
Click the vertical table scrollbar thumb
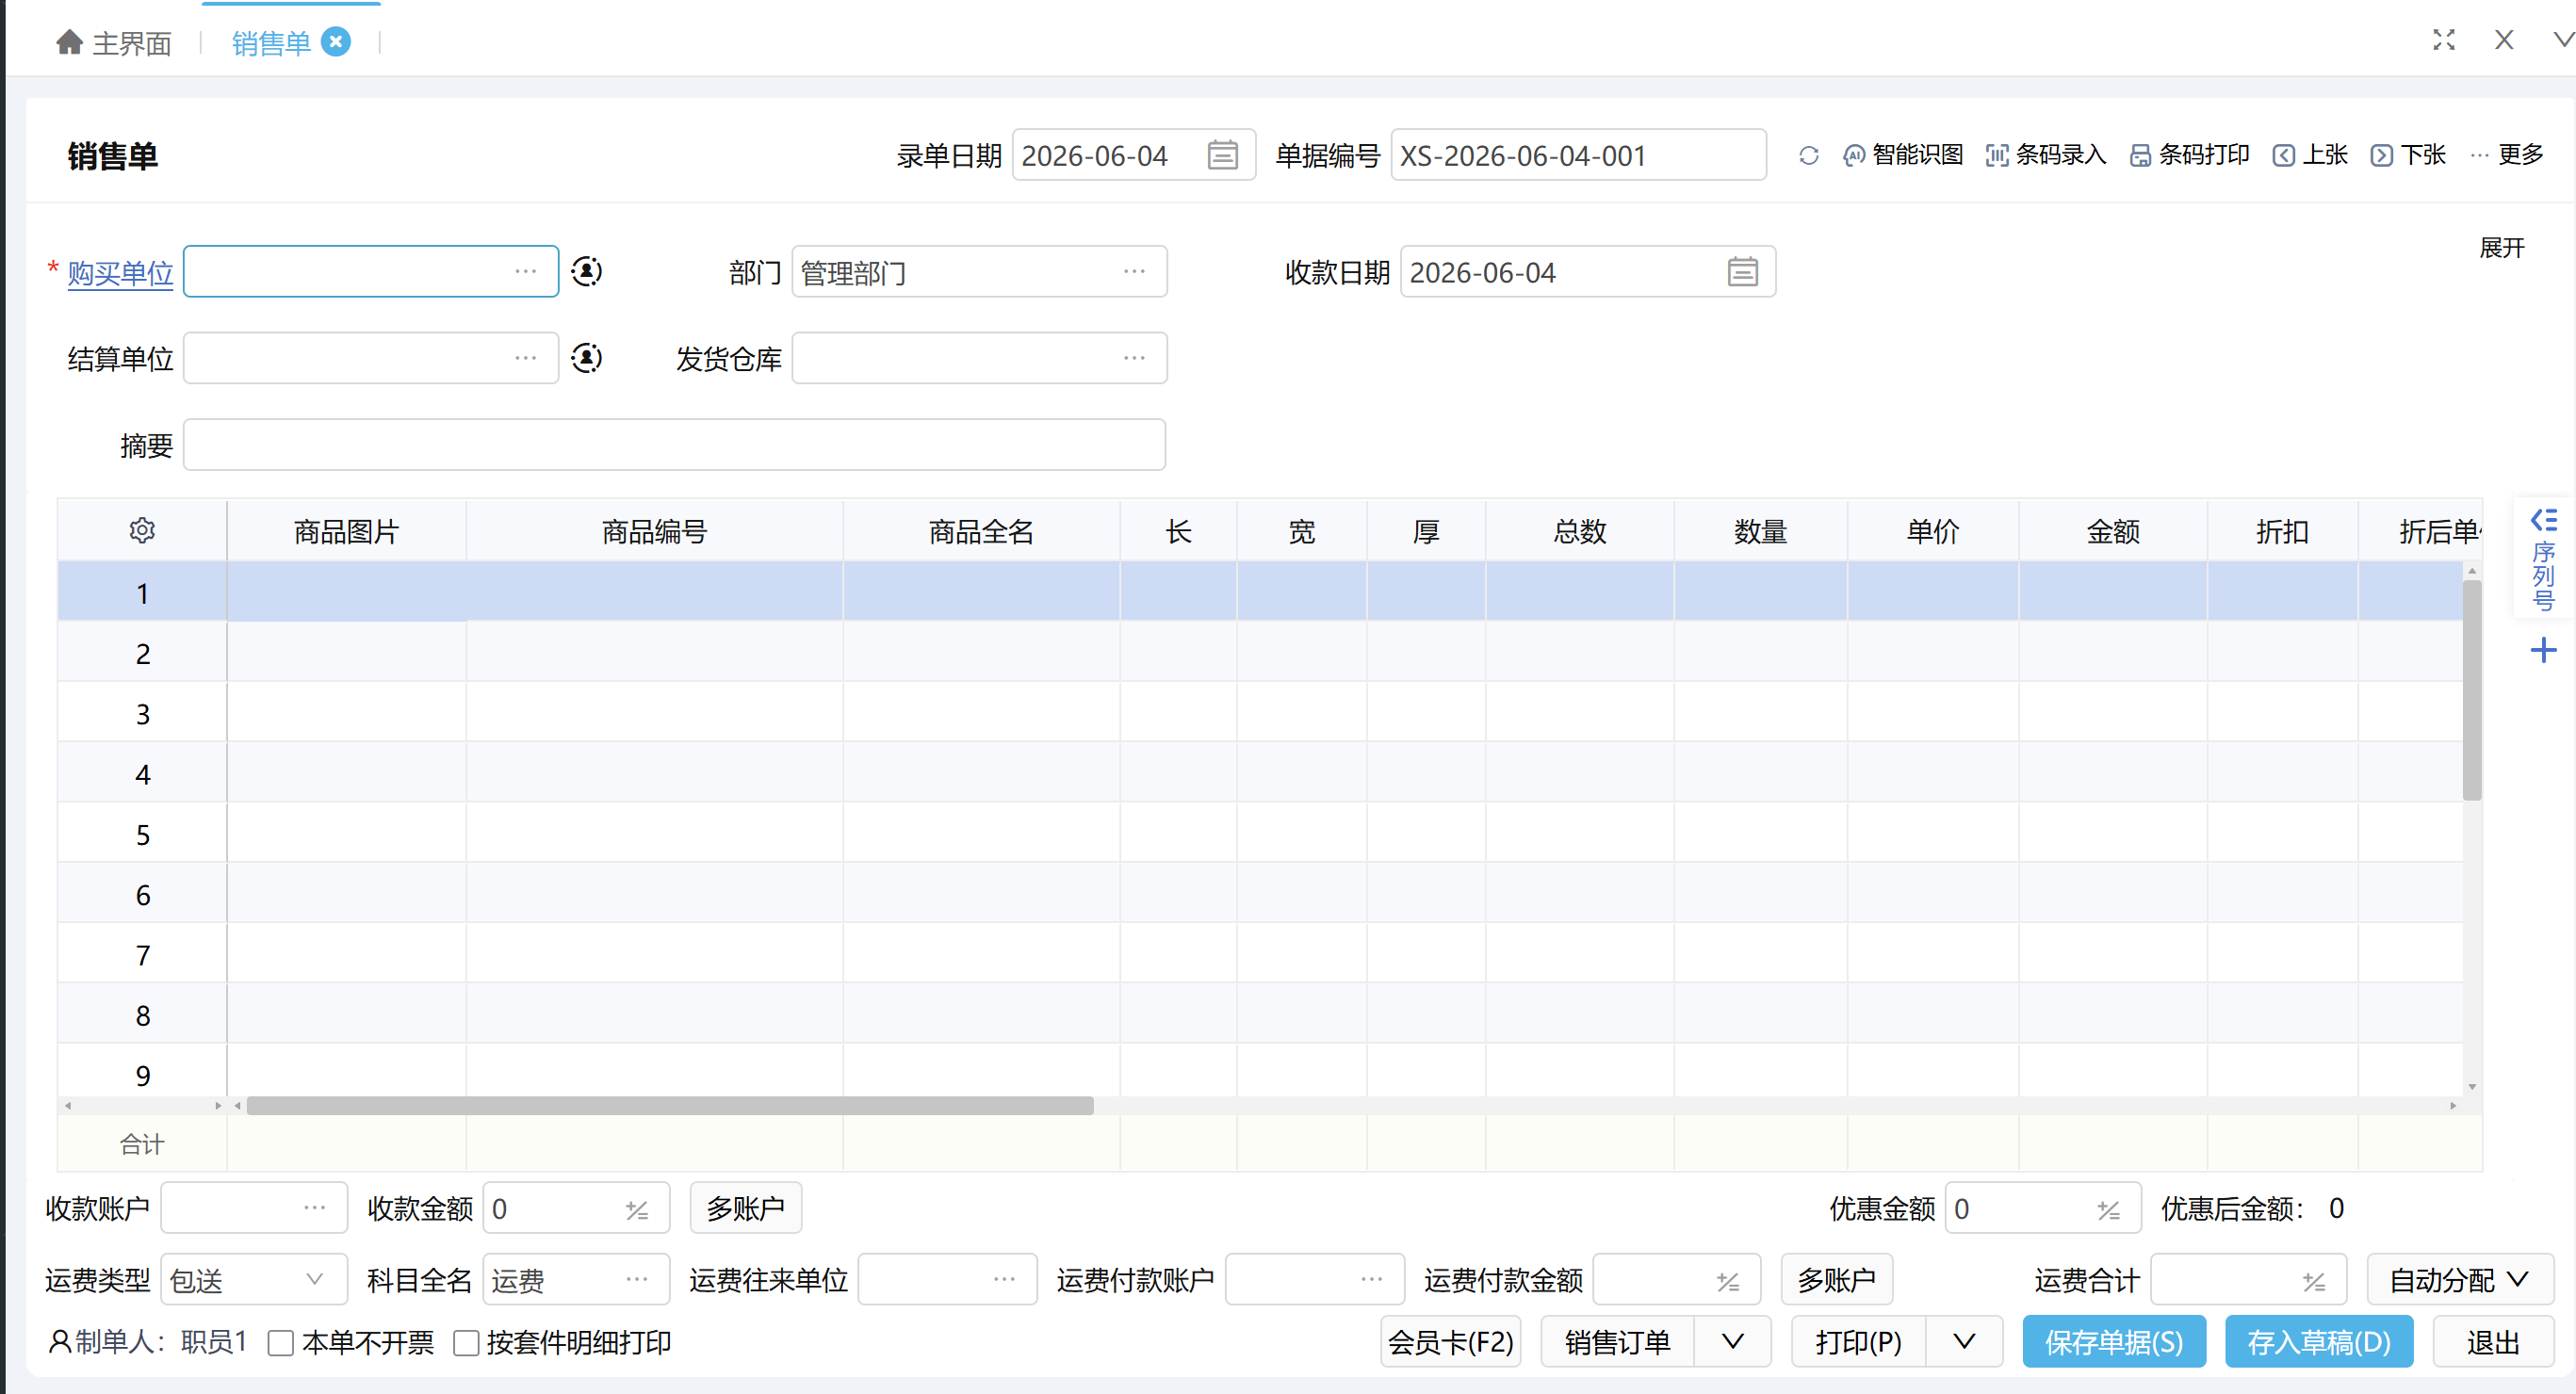click(2472, 690)
